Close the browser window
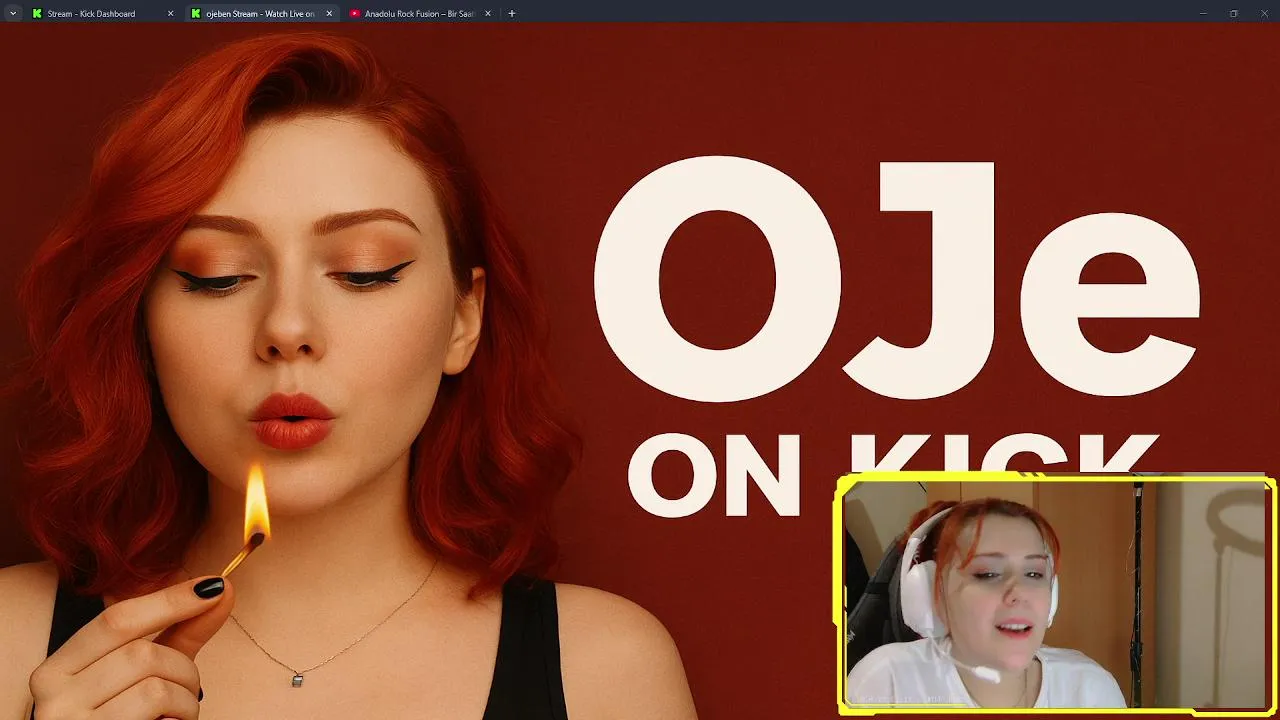This screenshot has height=720, width=1280. pos(1263,14)
